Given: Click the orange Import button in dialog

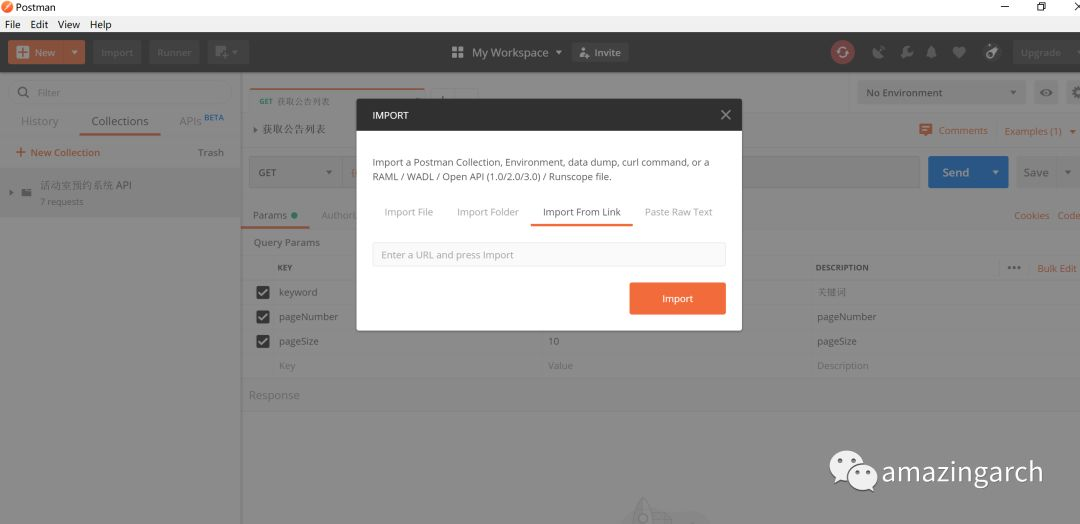Looking at the screenshot, I should [x=677, y=298].
